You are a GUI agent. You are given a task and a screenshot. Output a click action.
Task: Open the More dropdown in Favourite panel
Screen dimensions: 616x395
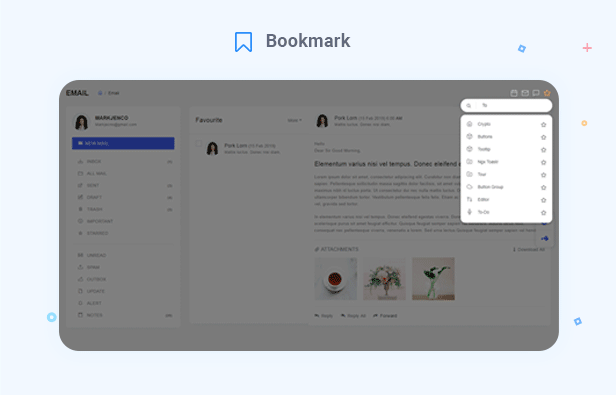(x=295, y=120)
